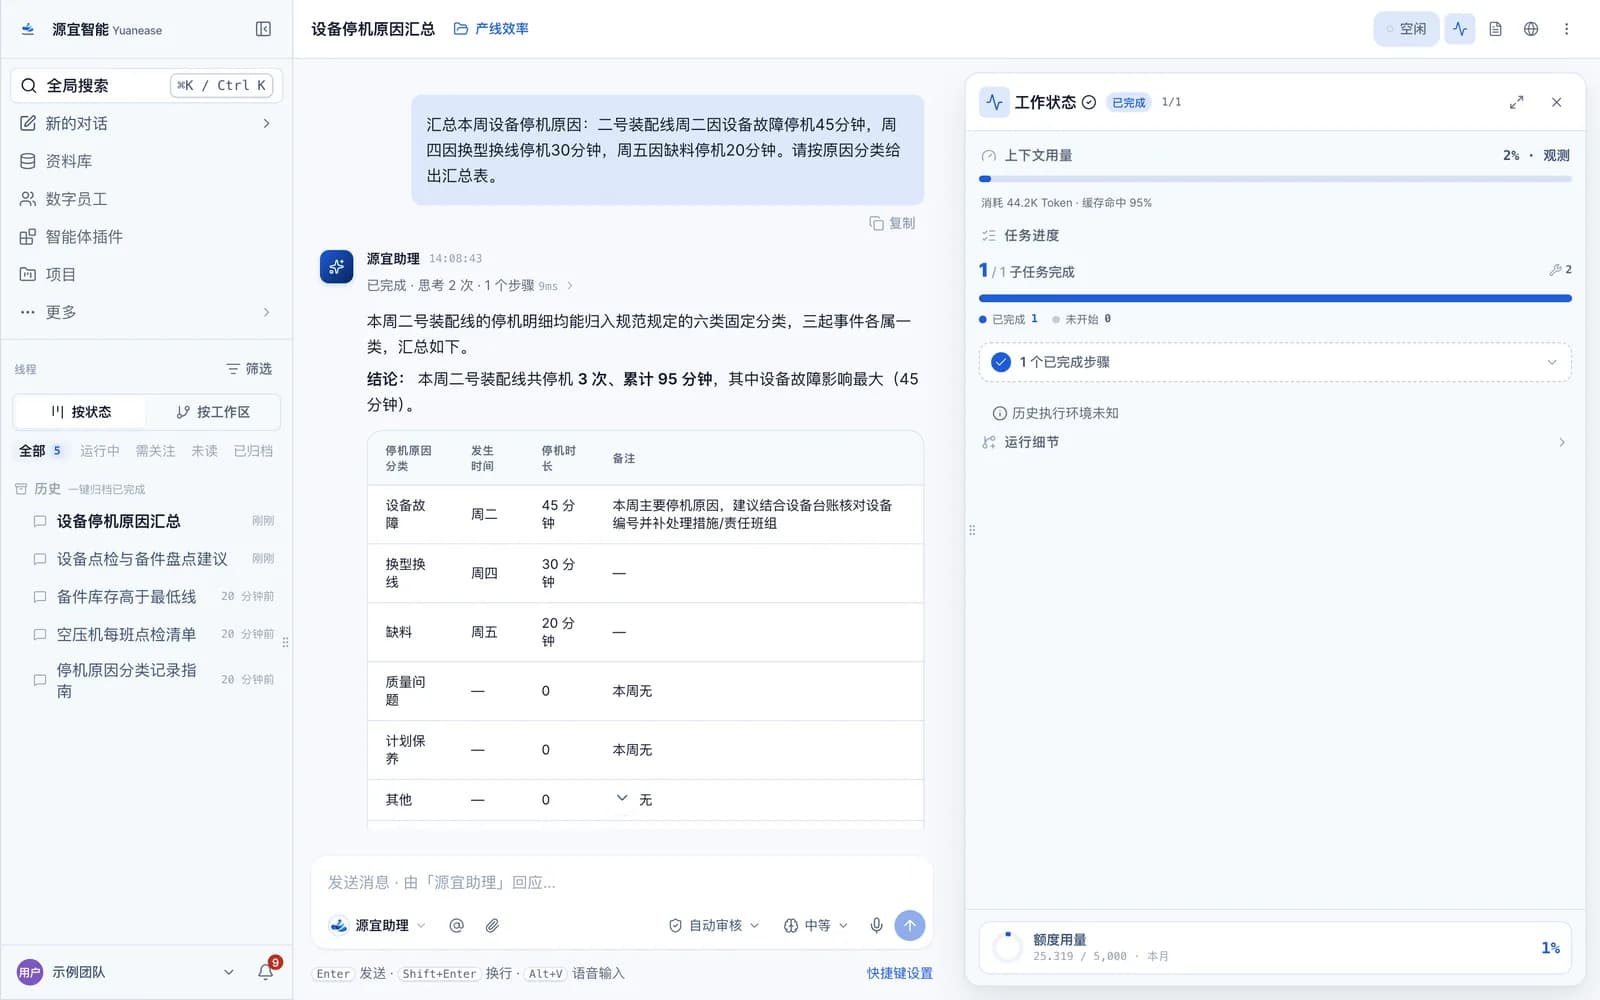Expand the 1 个已完成步骤 dropdown
This screenshot has height=1000, width=1600.
pyautogui.click(x=1274, y=362)
